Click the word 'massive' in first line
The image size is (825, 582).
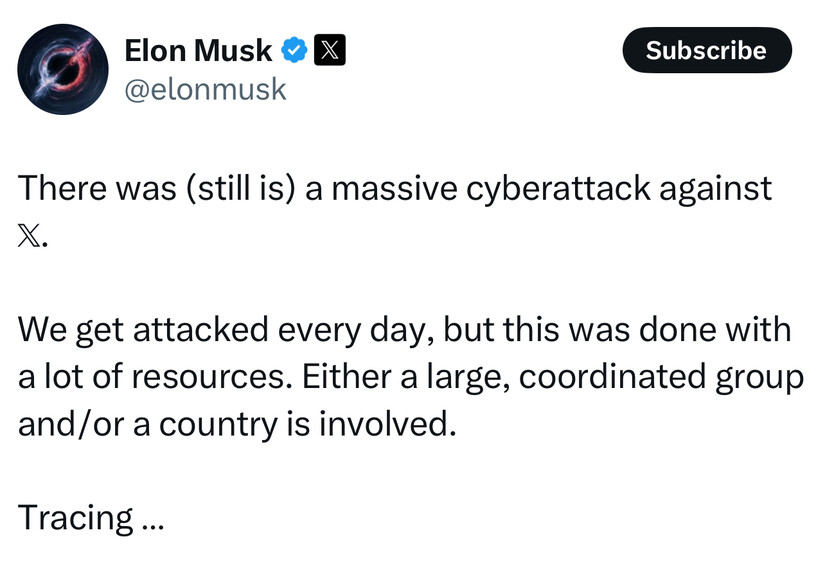coord(395,189)
